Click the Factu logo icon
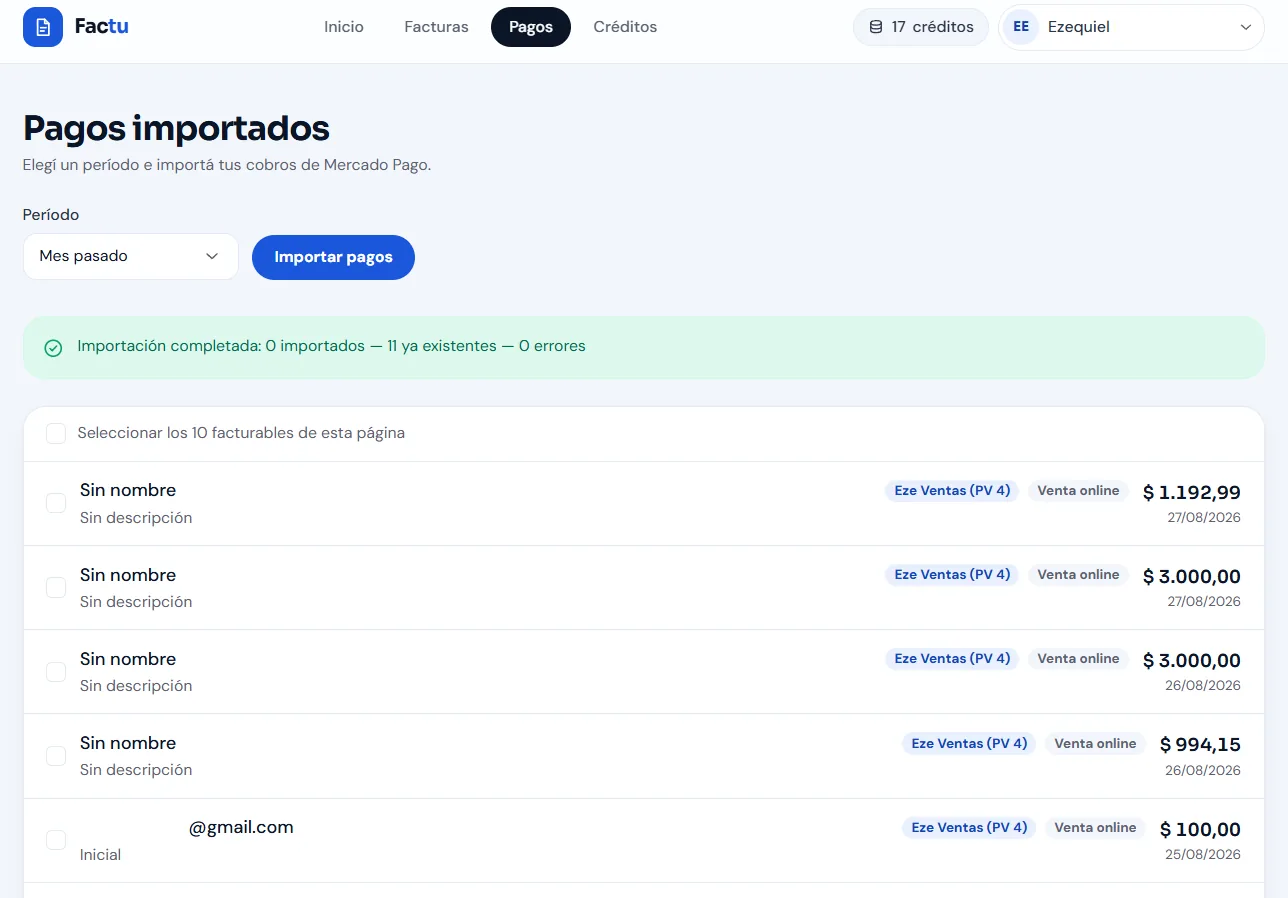 pos(43,27)
